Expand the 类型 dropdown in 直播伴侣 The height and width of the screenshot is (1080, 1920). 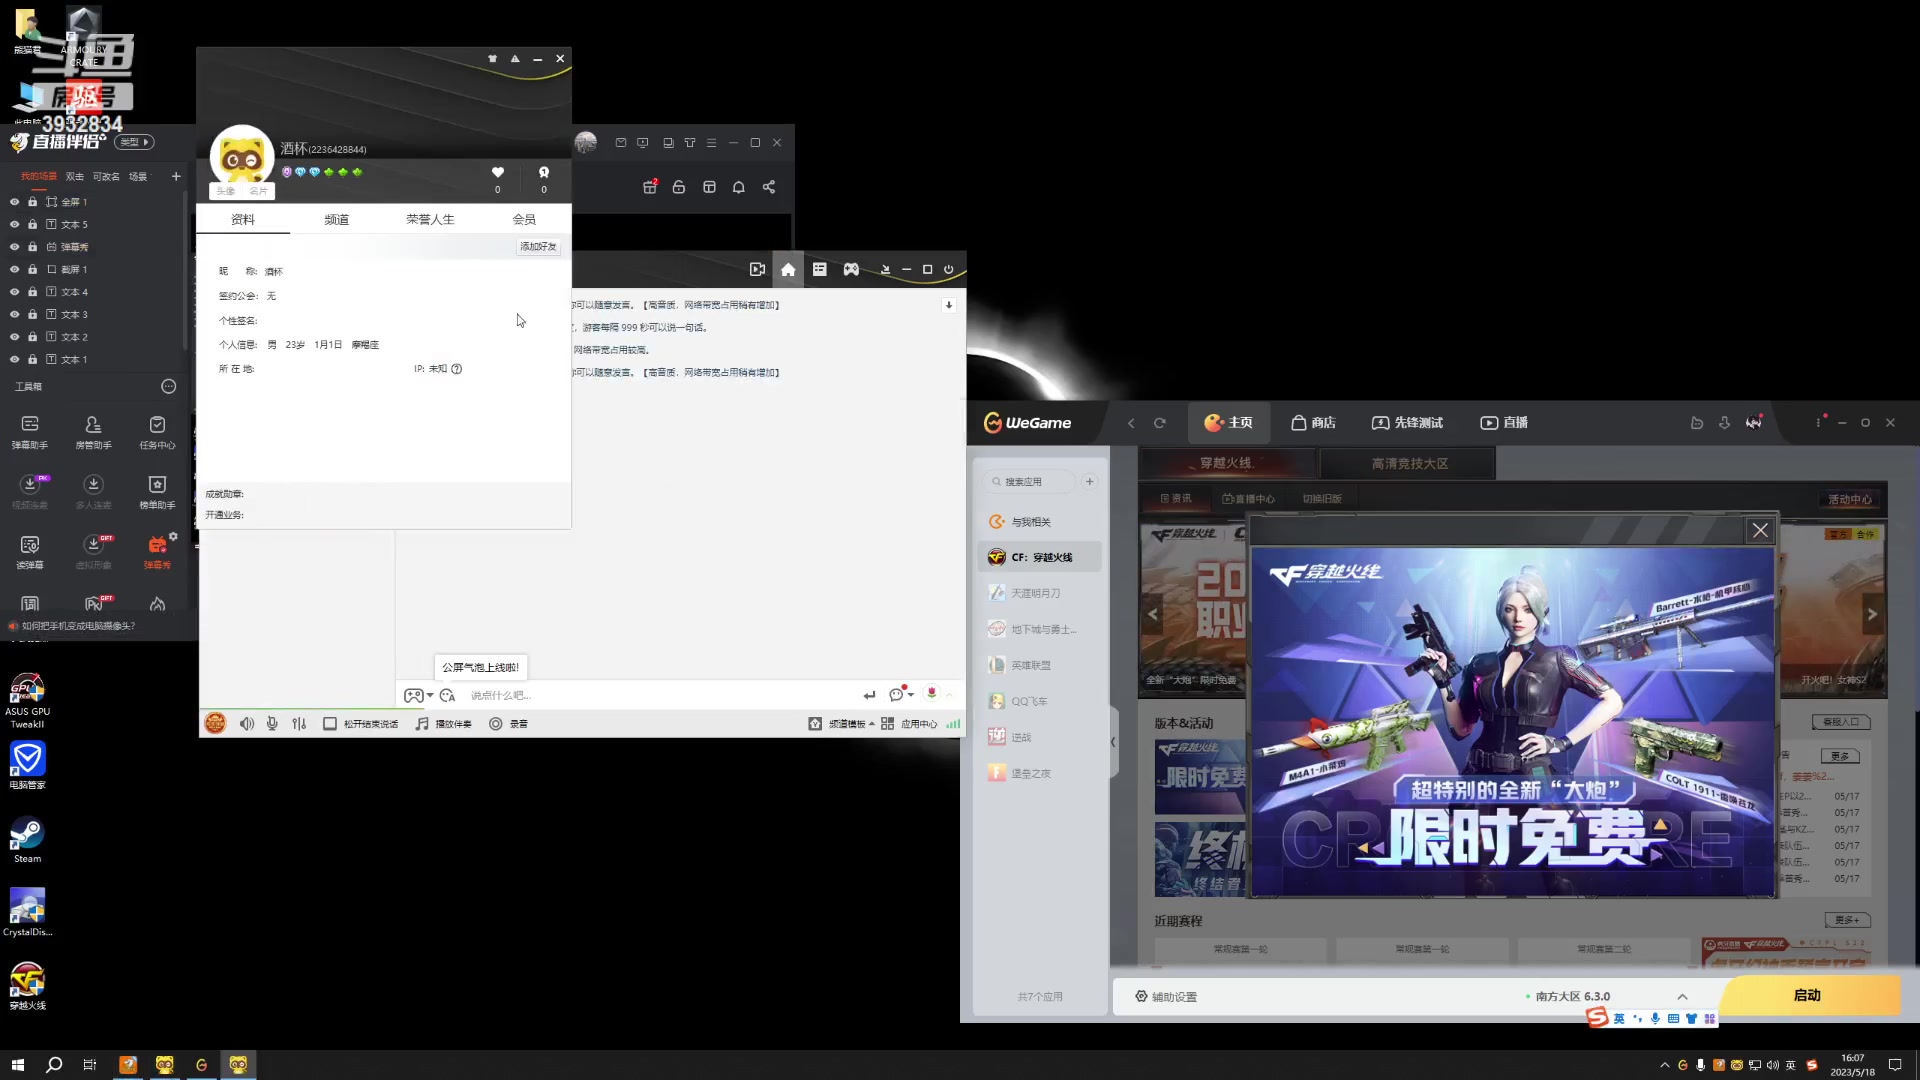(134, 142)
